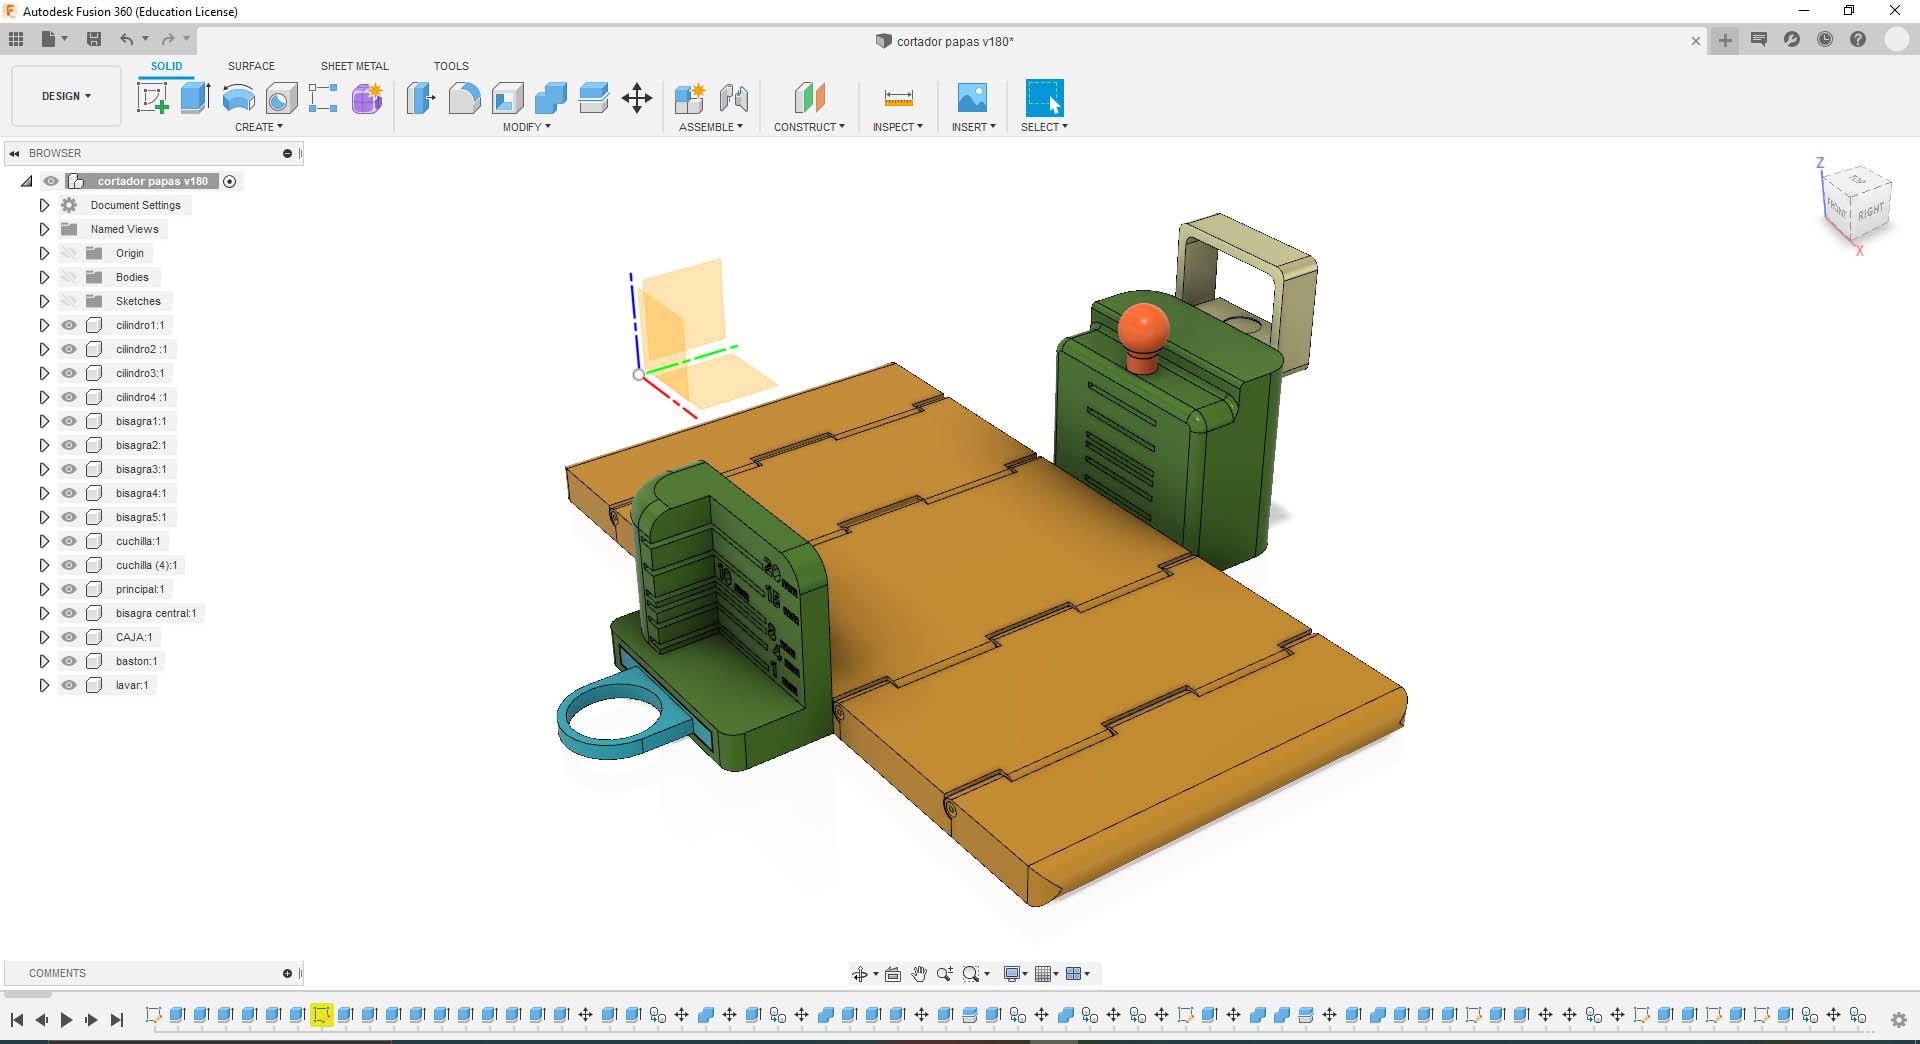The image size is (1920, 1044).
Task: Hide the cilindro1:1 component
Action: click(x=69, y=325)
